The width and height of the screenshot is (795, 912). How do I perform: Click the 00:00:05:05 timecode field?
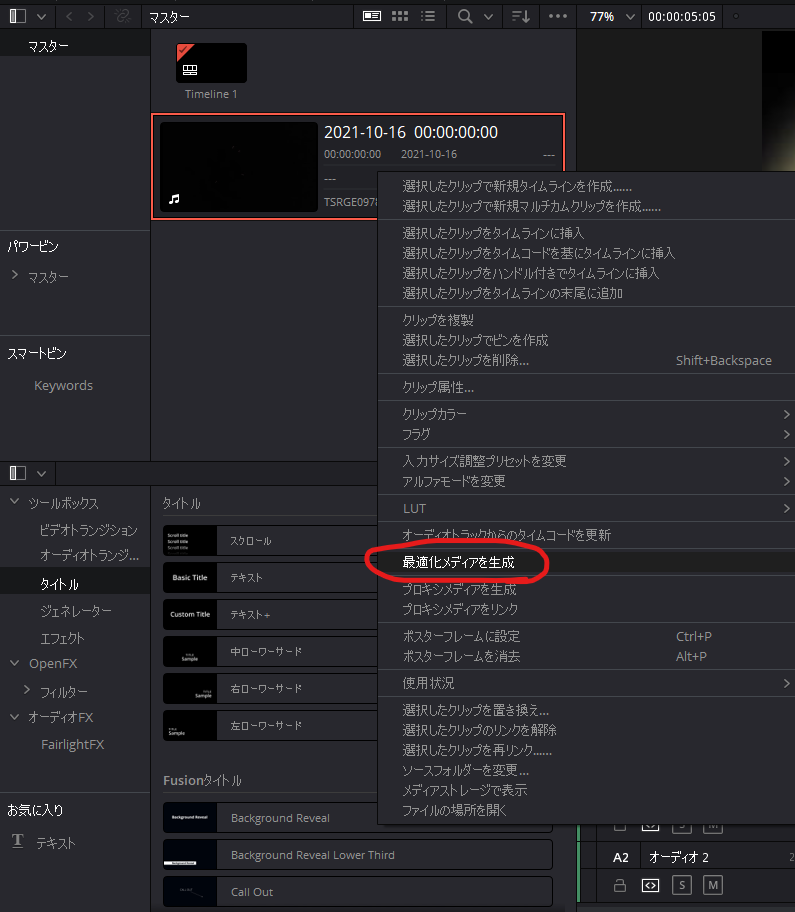[x=682, y=16]
